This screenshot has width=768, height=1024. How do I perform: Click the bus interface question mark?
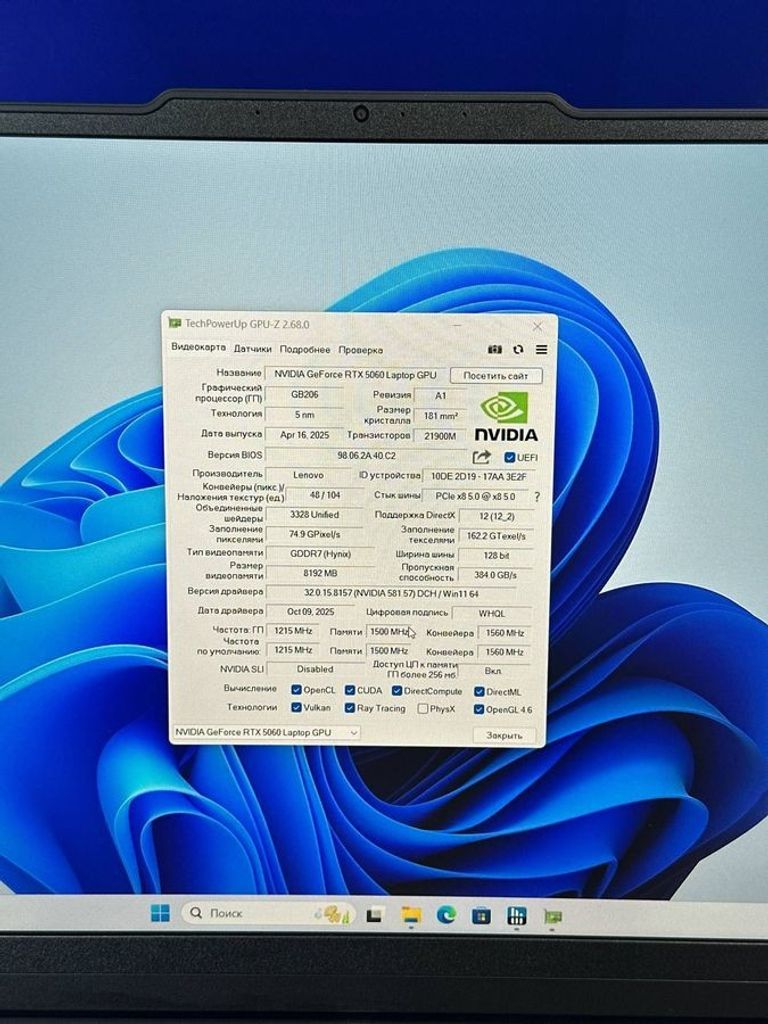(537, 497)
